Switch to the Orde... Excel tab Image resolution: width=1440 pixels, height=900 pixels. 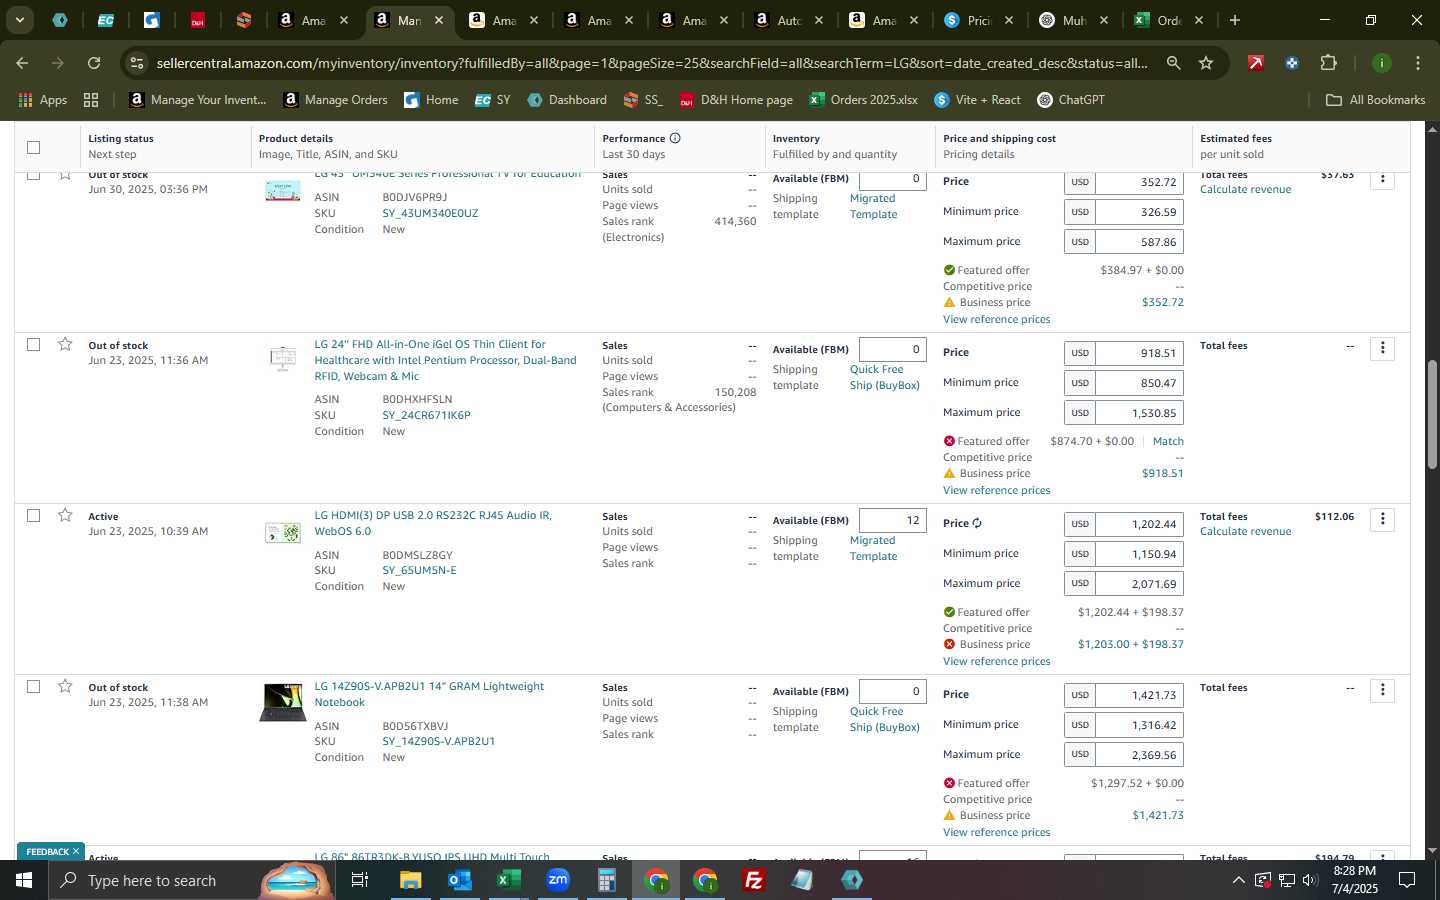(x=1169, y=20)
